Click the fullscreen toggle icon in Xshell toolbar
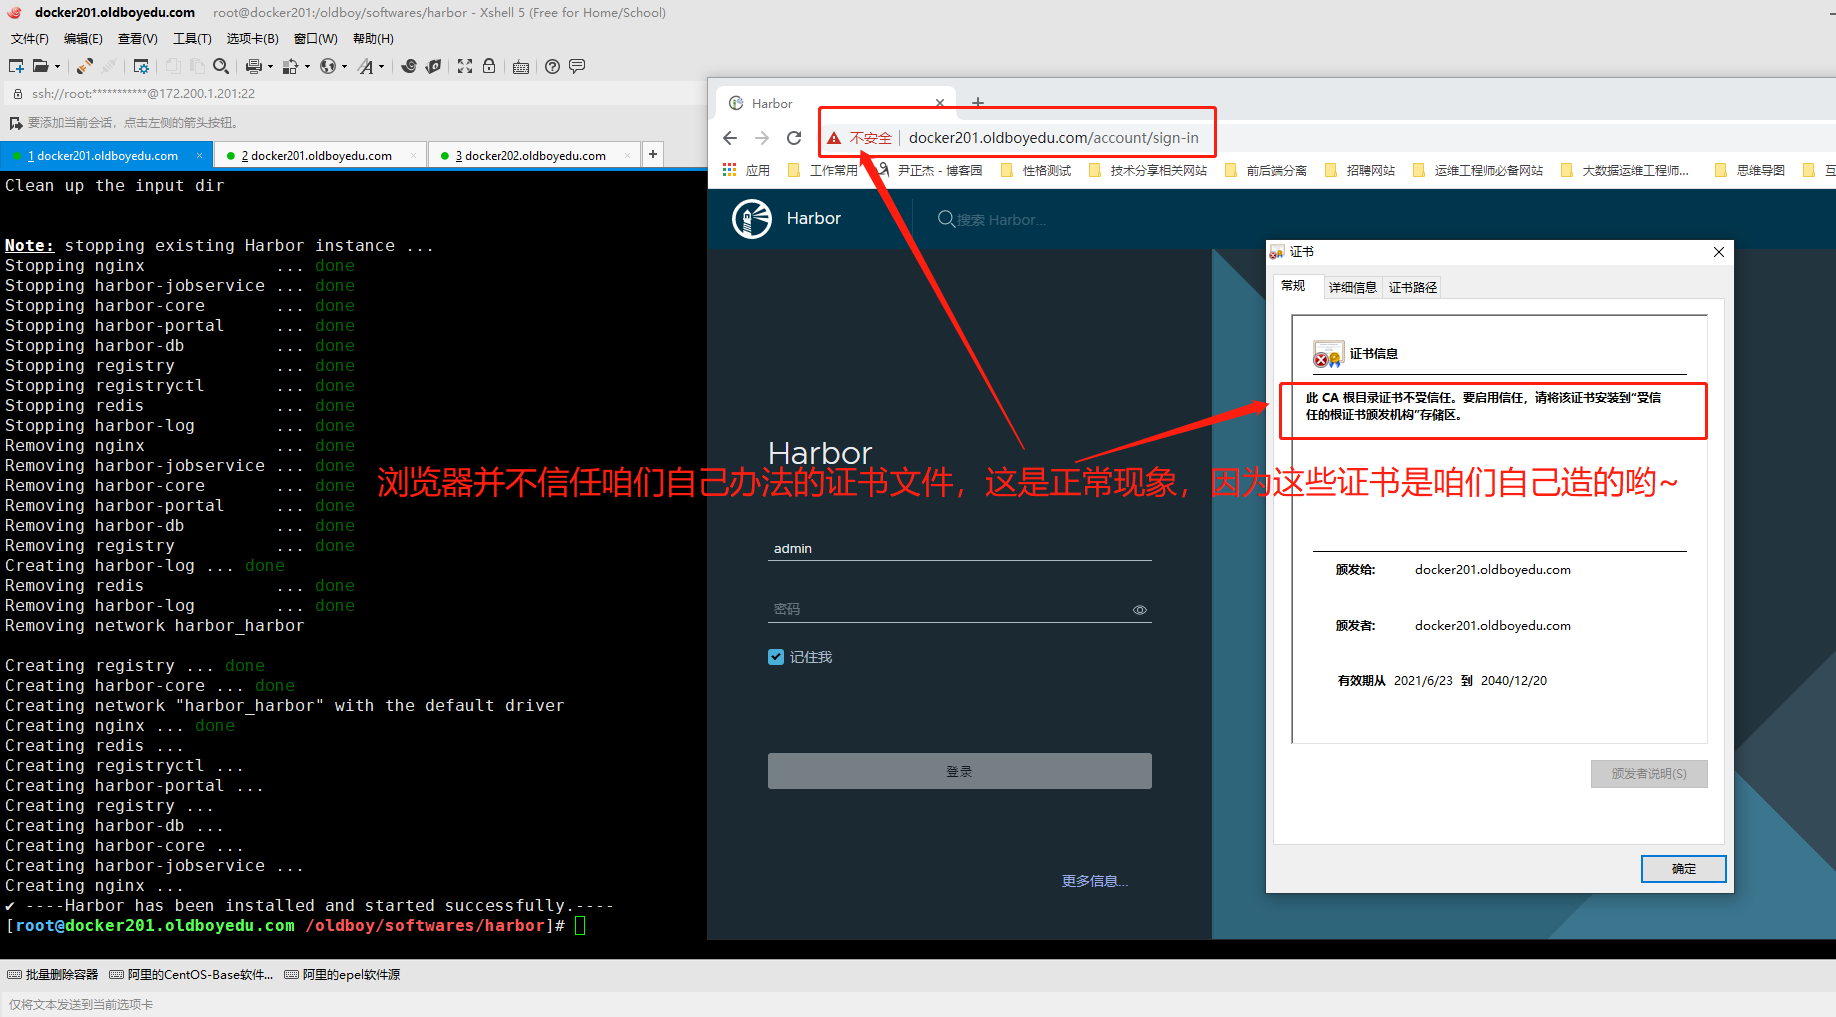Screen dimensions: 1836x1017 point(465,66)
